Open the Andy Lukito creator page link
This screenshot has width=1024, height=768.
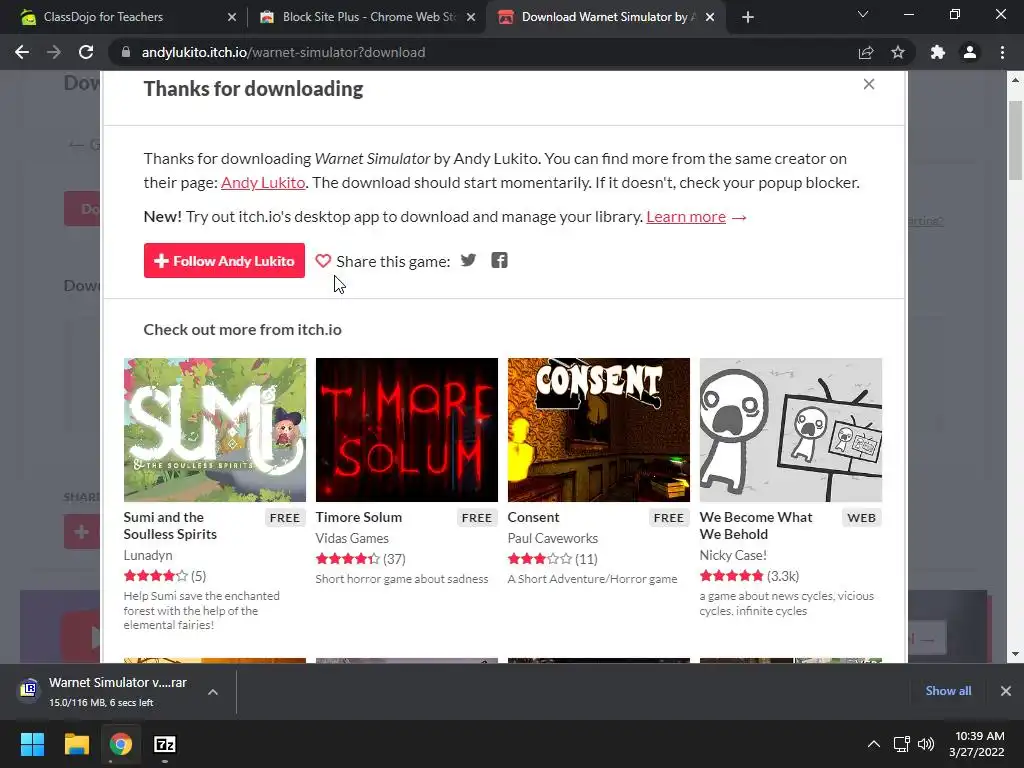pos(263,183)
